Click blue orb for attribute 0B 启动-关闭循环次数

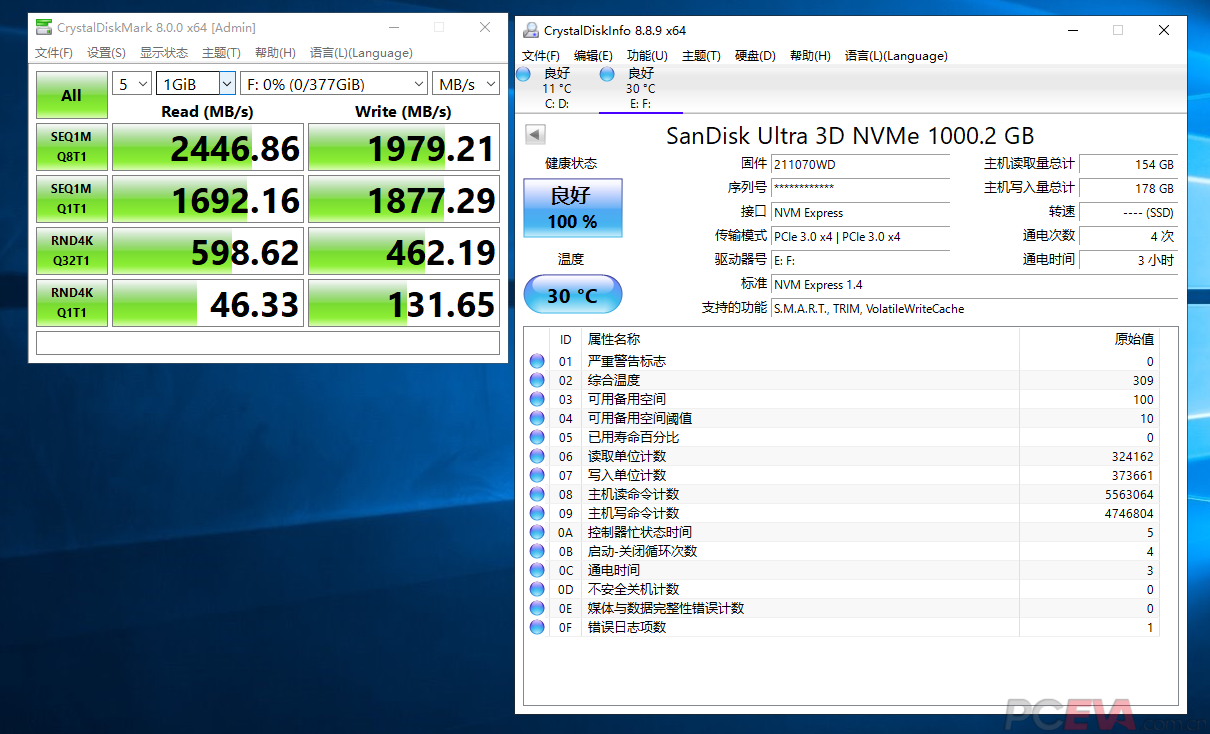[x=538, y=551]
